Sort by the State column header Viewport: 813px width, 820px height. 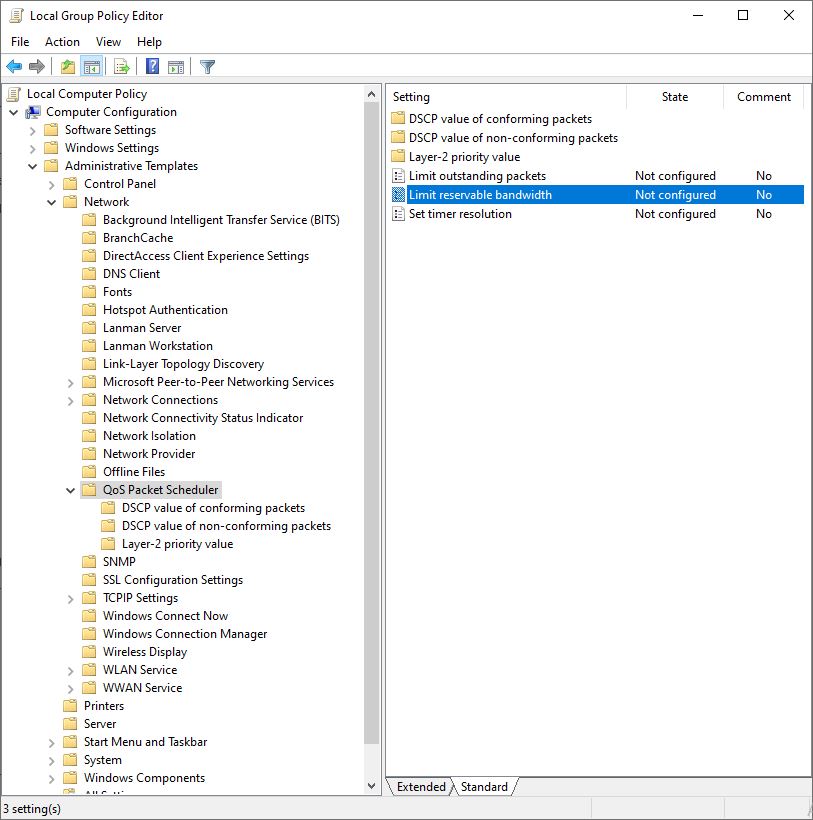click(674, 97)
